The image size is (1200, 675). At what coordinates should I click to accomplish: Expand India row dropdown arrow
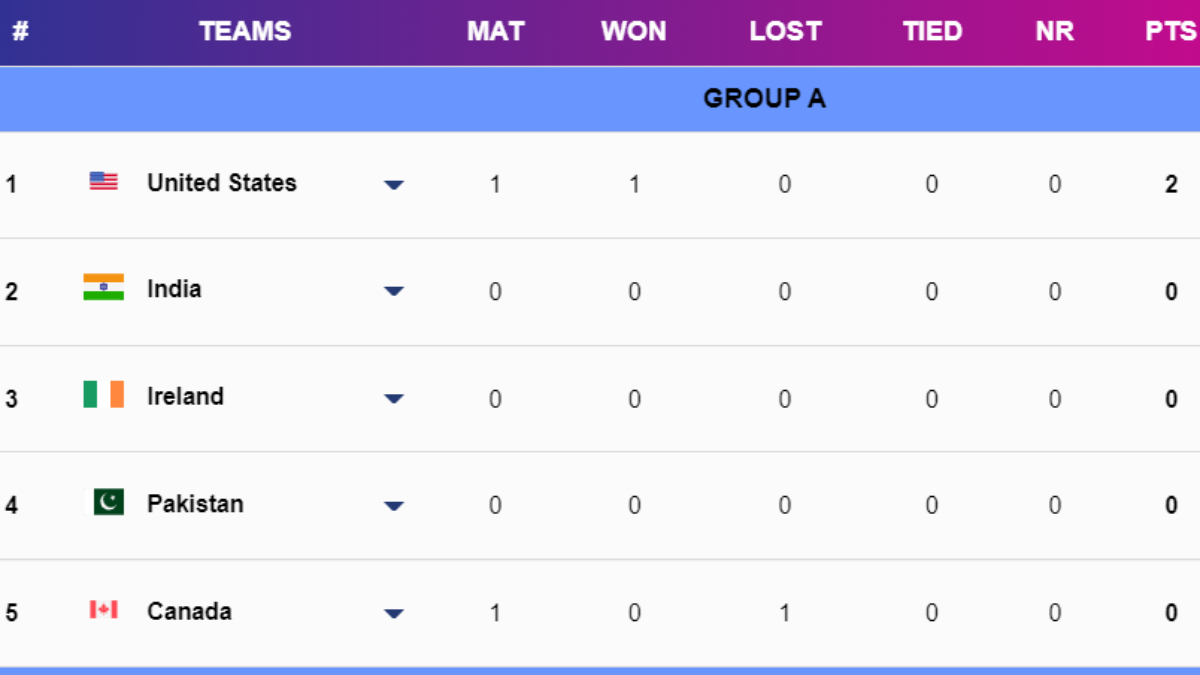click(x=394, y=291)
